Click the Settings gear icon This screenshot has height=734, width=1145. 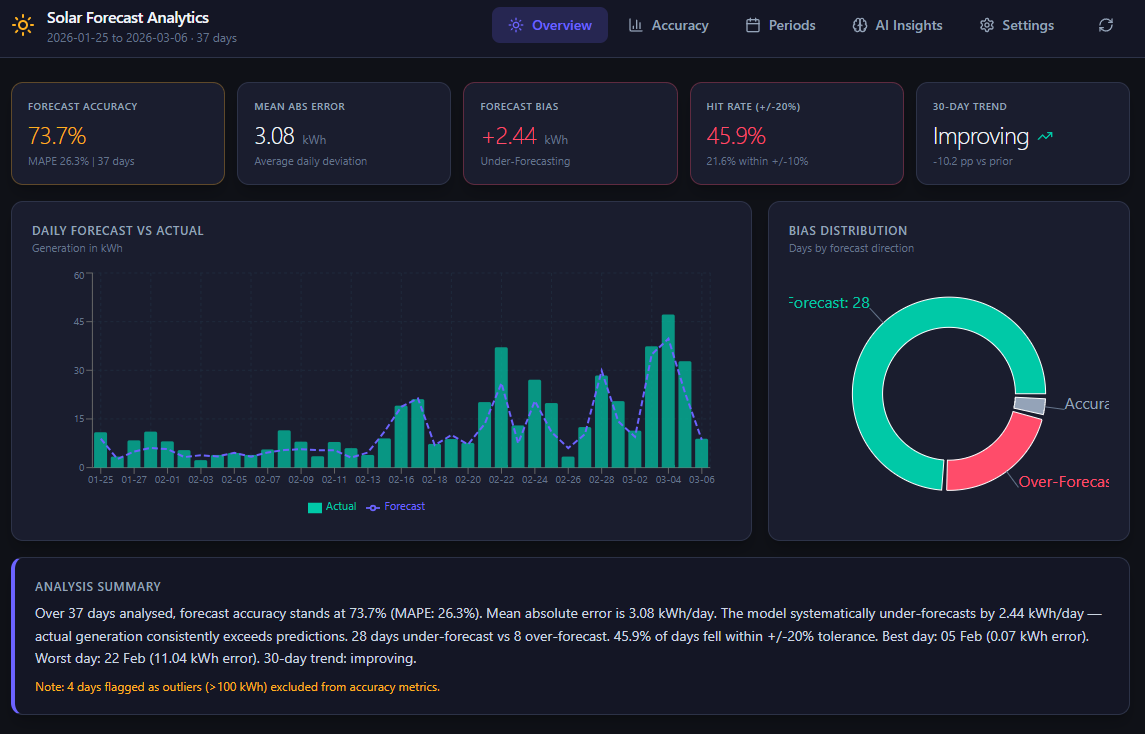987,25
